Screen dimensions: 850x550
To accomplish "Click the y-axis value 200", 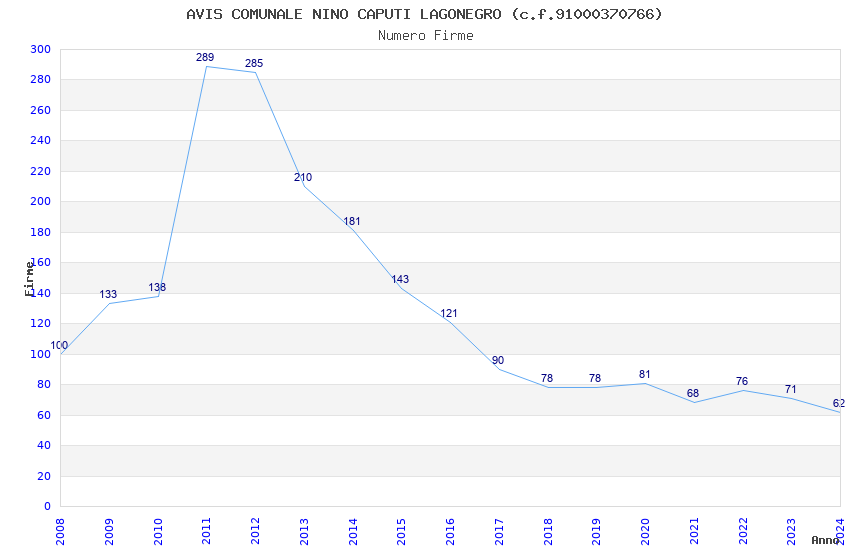I will [x=40, y=202].
